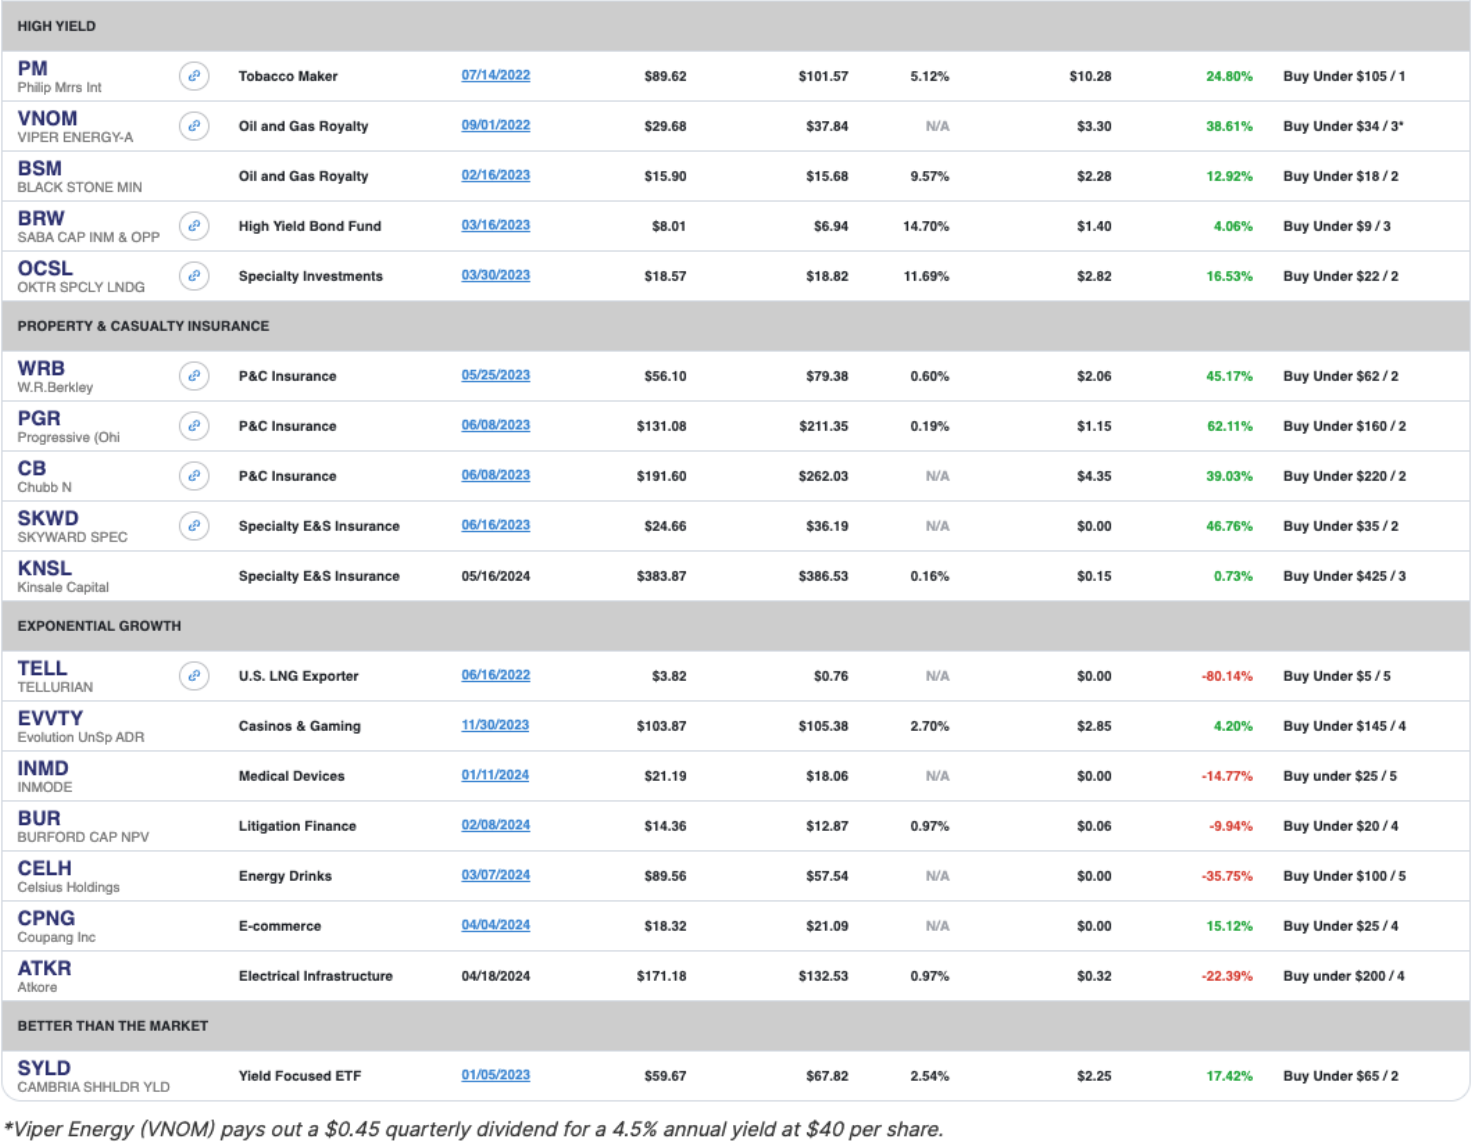Screen dimensions: 1473x1148
Task: Click the Yield Focused ETF description
Action: point(299,1076)
